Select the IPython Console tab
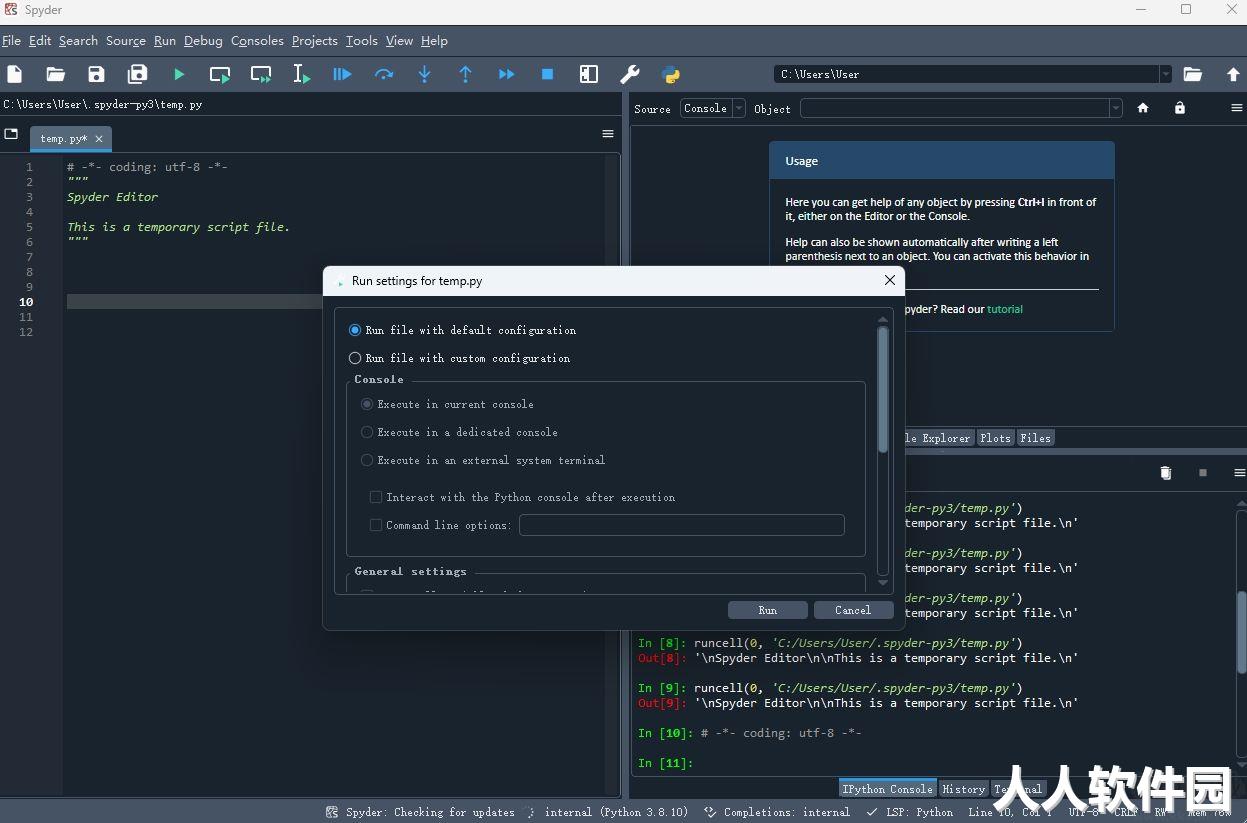This screenshot has height=823, width=1247. click(887, 789)
